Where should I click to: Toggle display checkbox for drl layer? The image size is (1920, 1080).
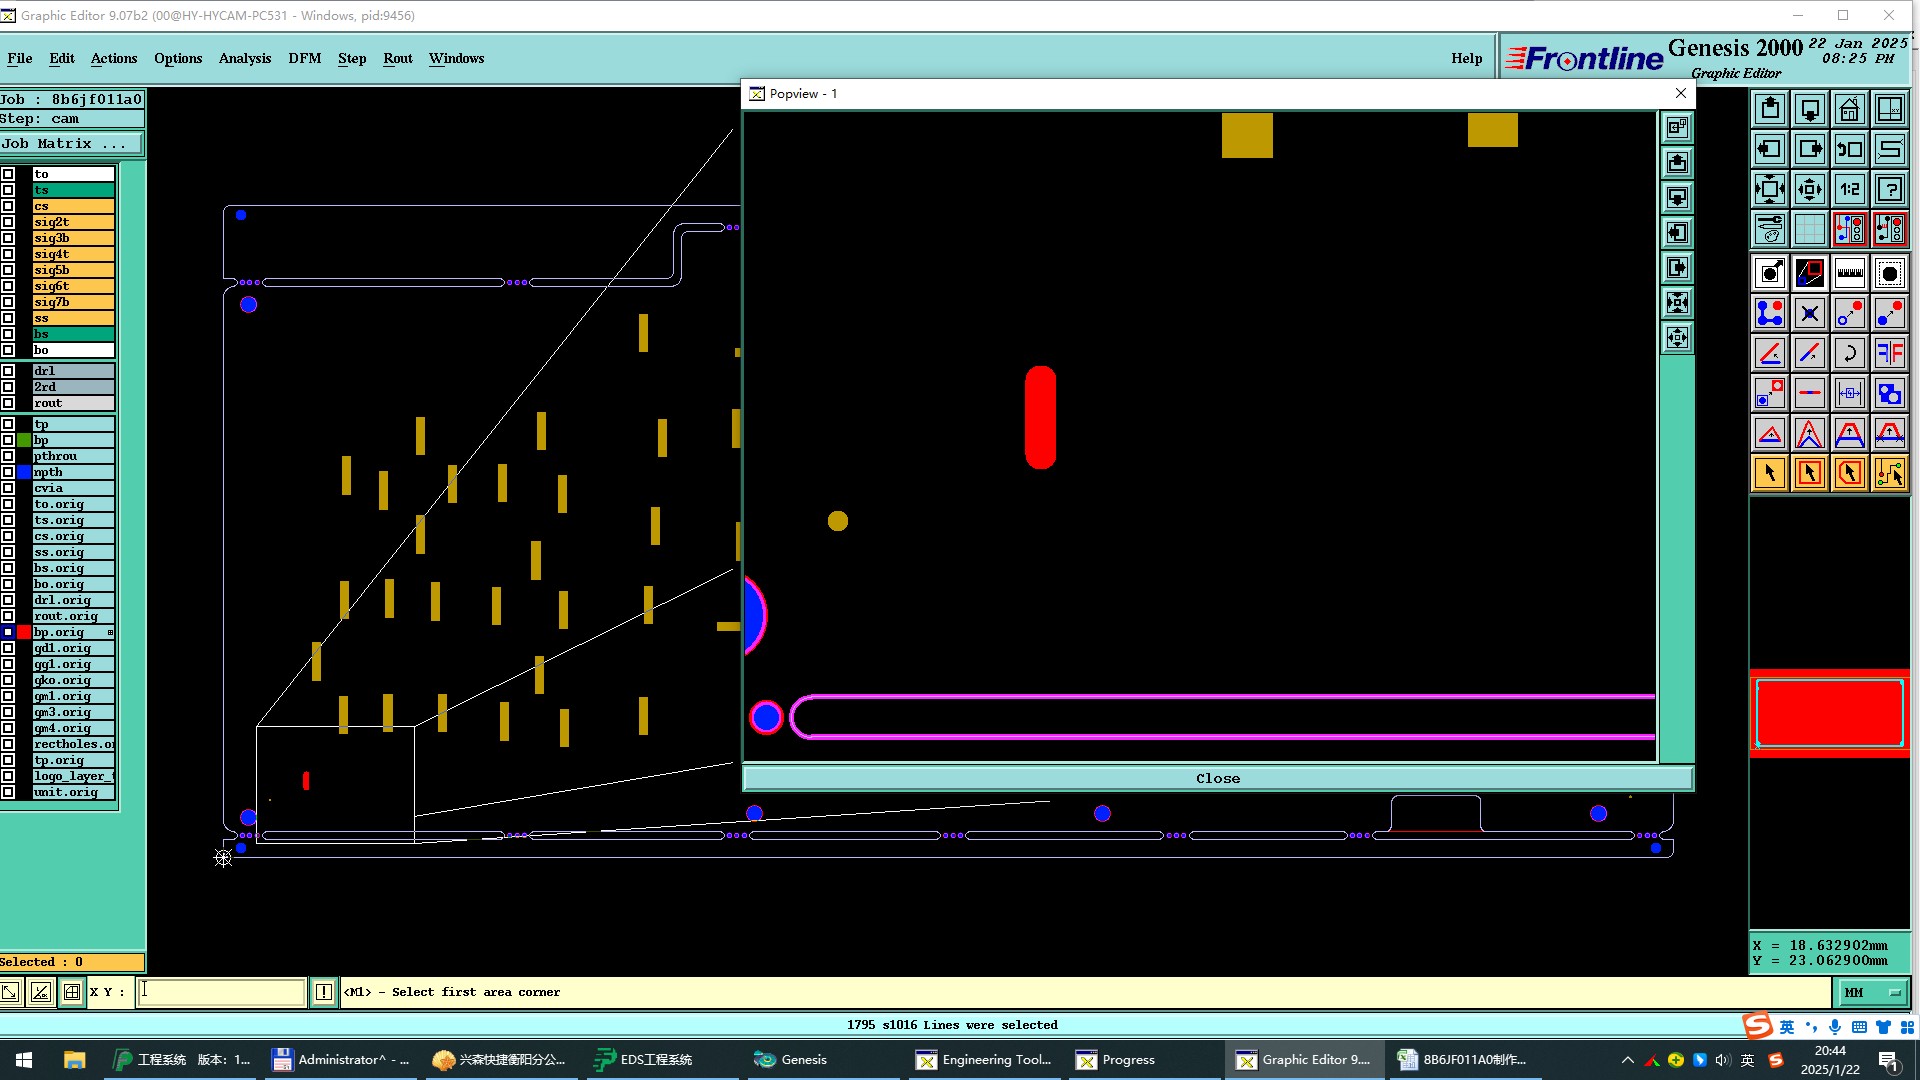click(8, 371)
